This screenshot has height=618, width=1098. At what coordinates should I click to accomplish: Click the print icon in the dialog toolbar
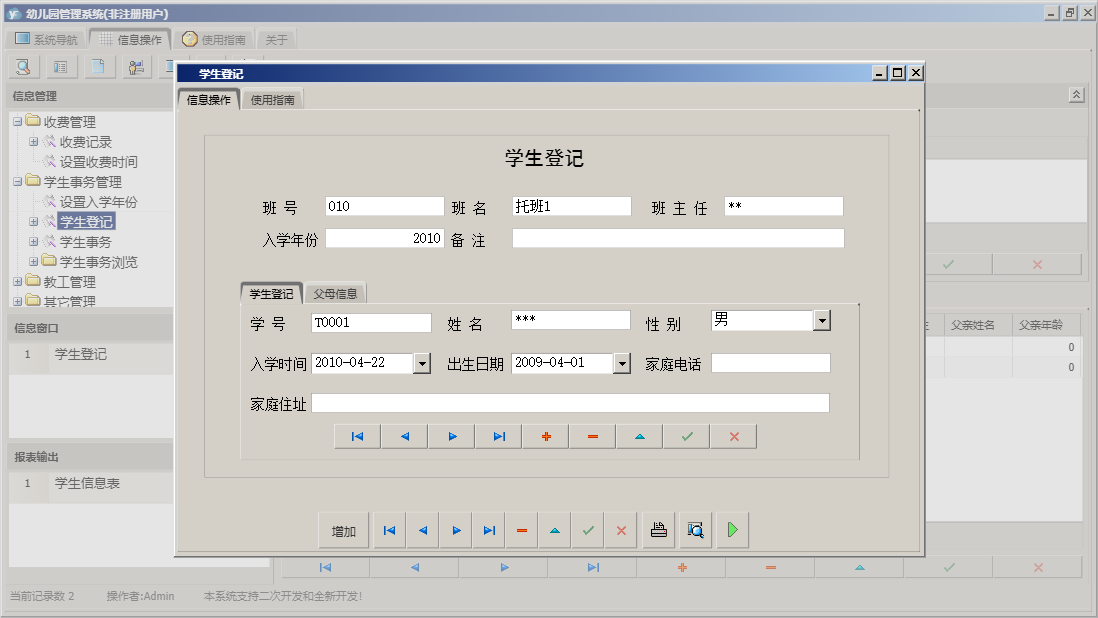point(659,530)
